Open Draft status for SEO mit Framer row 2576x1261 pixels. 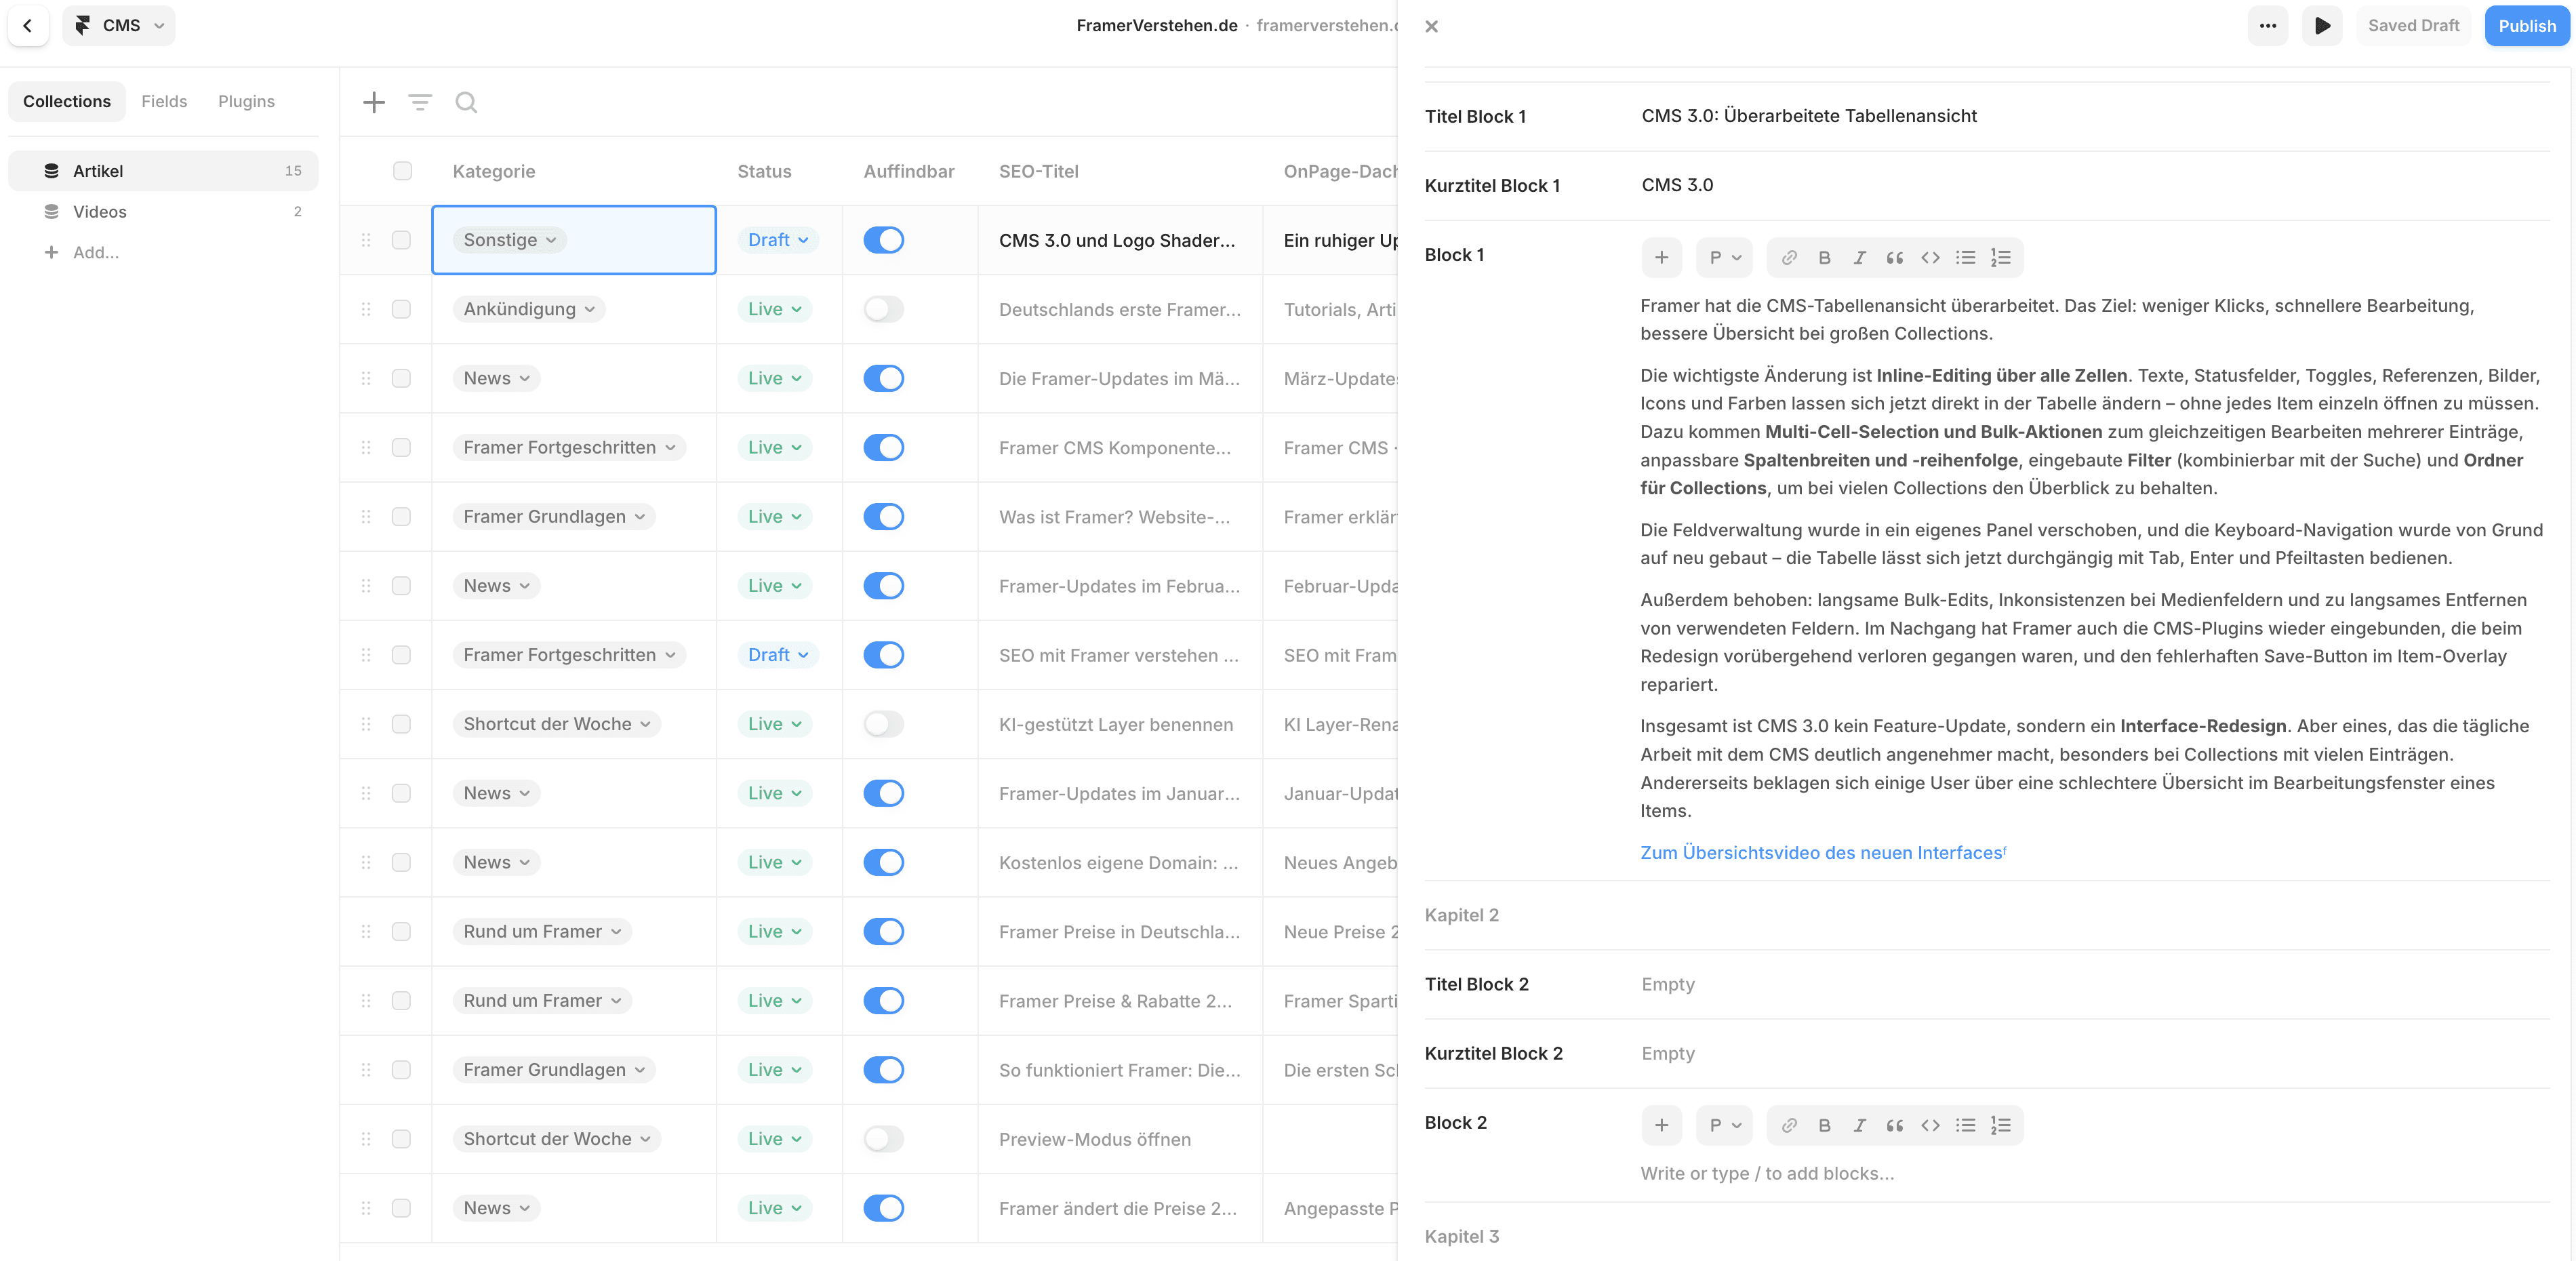tap(778, 655)
